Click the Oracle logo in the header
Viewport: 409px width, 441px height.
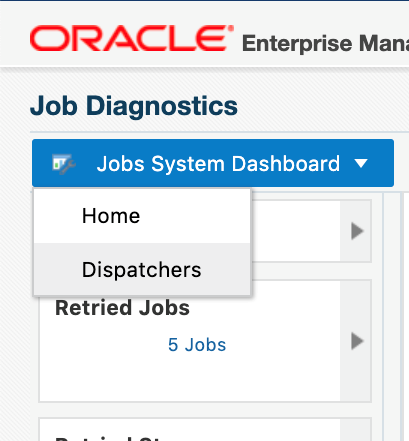coord(132,38)
